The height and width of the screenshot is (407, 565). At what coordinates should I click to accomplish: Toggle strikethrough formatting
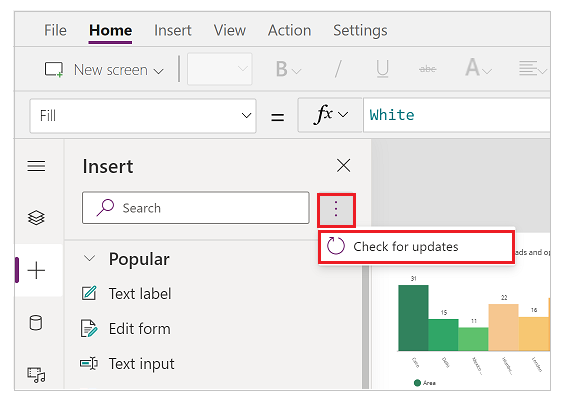[x=428, y=69]
